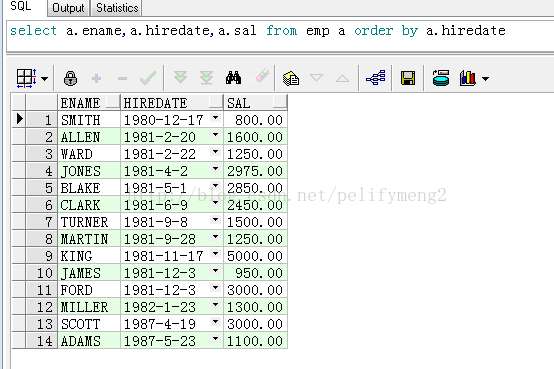Click the salary cell 5000.00
The height and width of the screenshot is (369, 554).
coord(256,256)
